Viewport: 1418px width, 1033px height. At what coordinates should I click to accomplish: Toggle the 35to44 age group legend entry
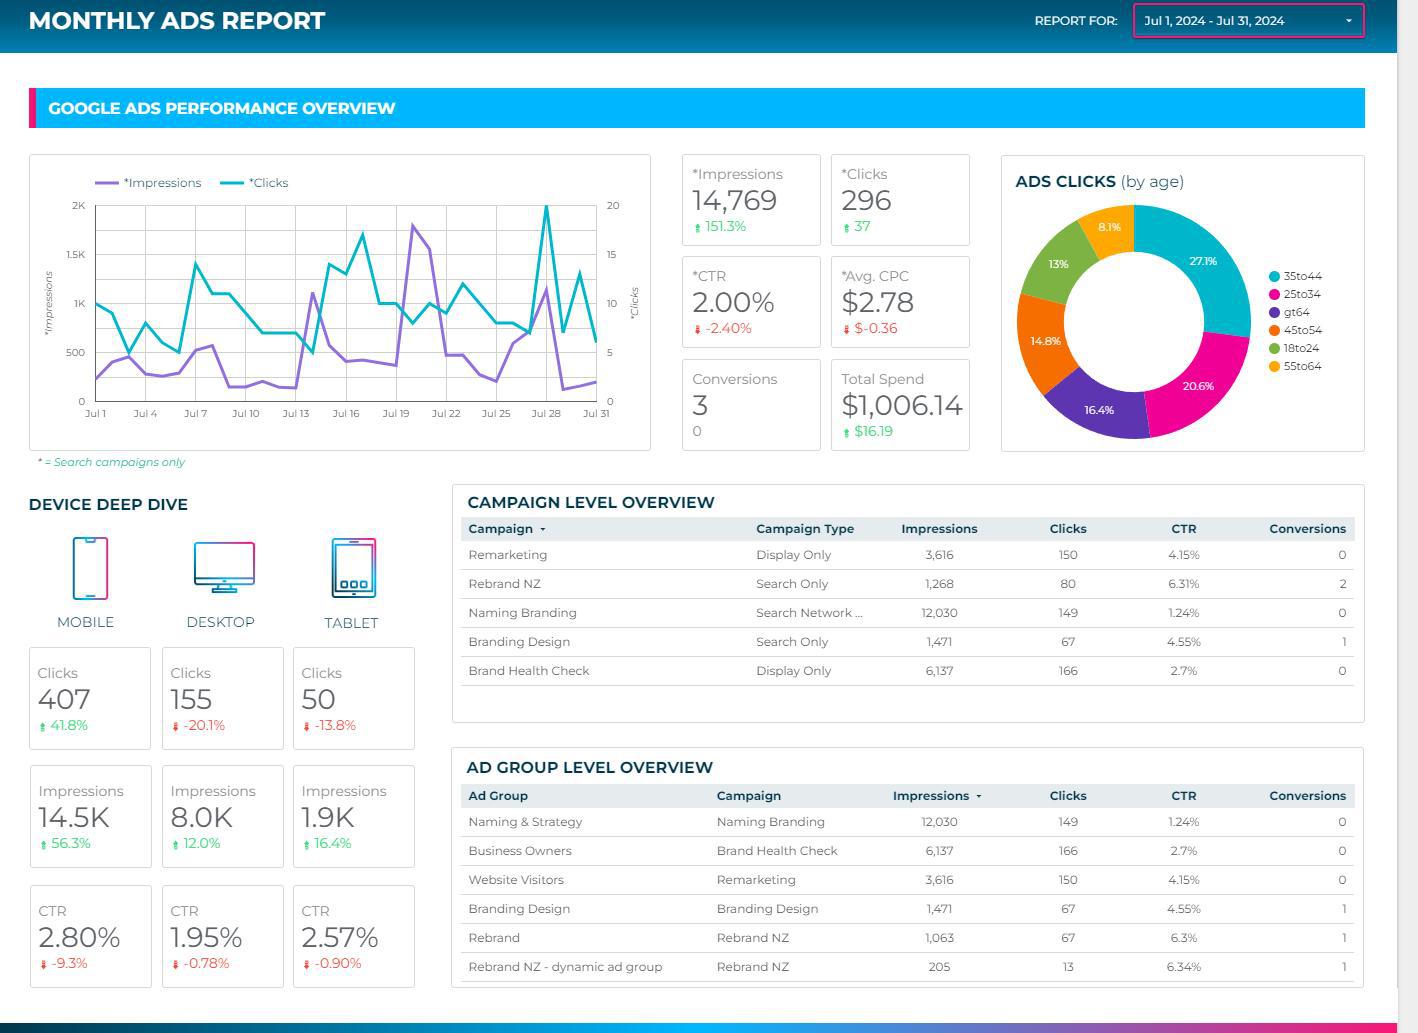click(1296, 276)
